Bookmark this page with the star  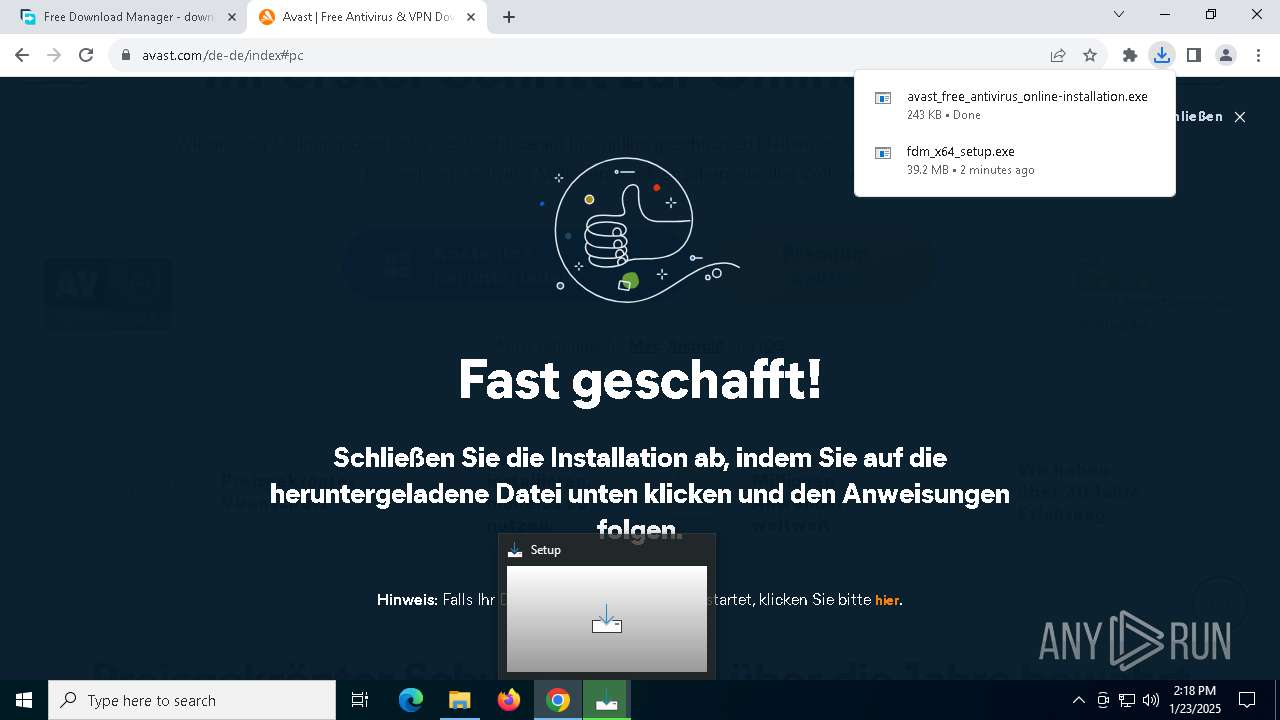pos(1090,56)
